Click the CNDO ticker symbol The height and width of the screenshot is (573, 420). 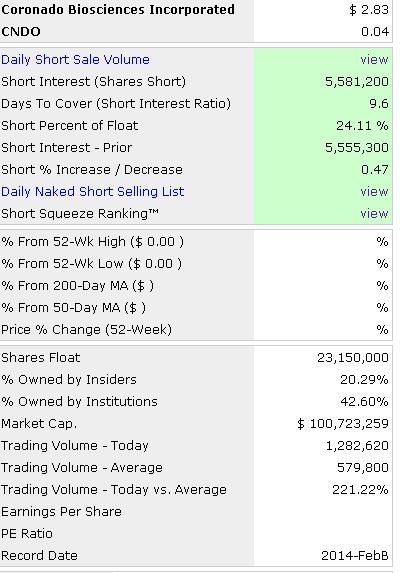click(21, 31)
